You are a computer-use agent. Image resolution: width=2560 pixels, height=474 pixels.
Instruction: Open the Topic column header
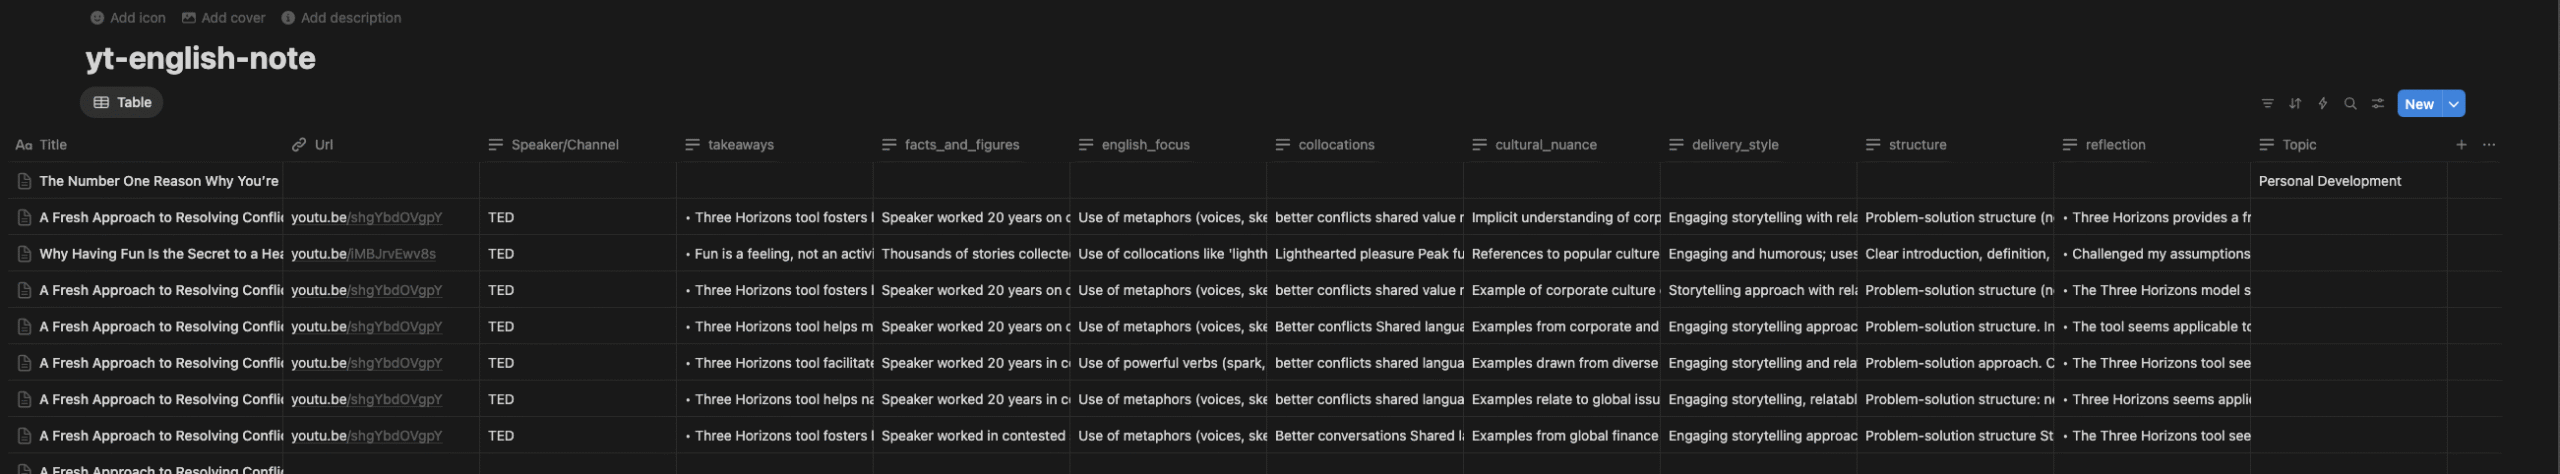[x=2348, y=145]
